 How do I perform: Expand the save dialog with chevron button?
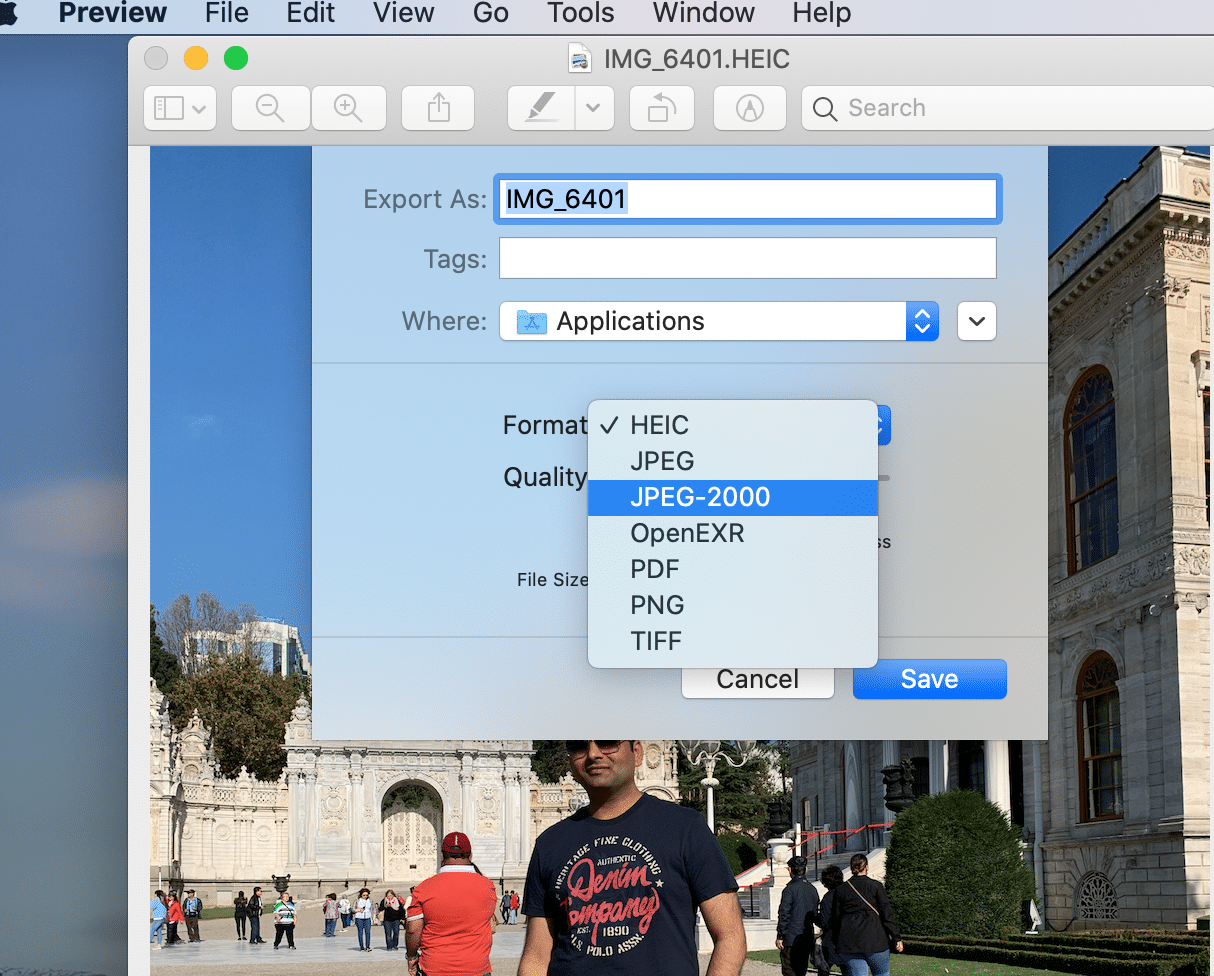tap(977, 321)
